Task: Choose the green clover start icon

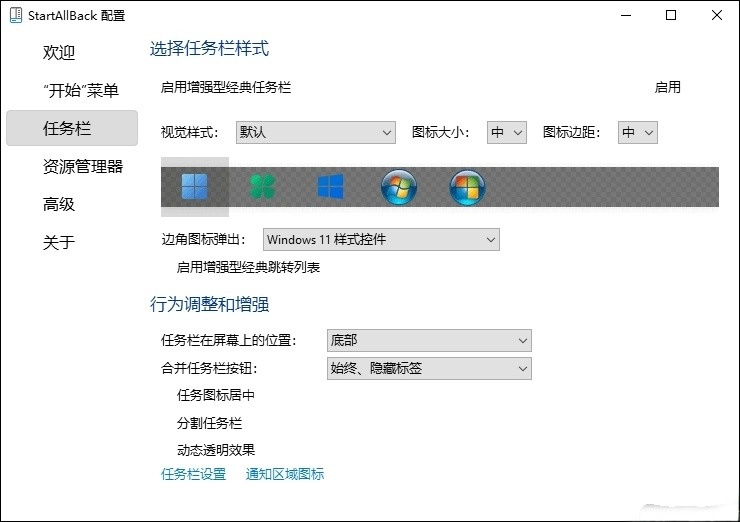Action: pyautogui.click(x=262, y=187)
